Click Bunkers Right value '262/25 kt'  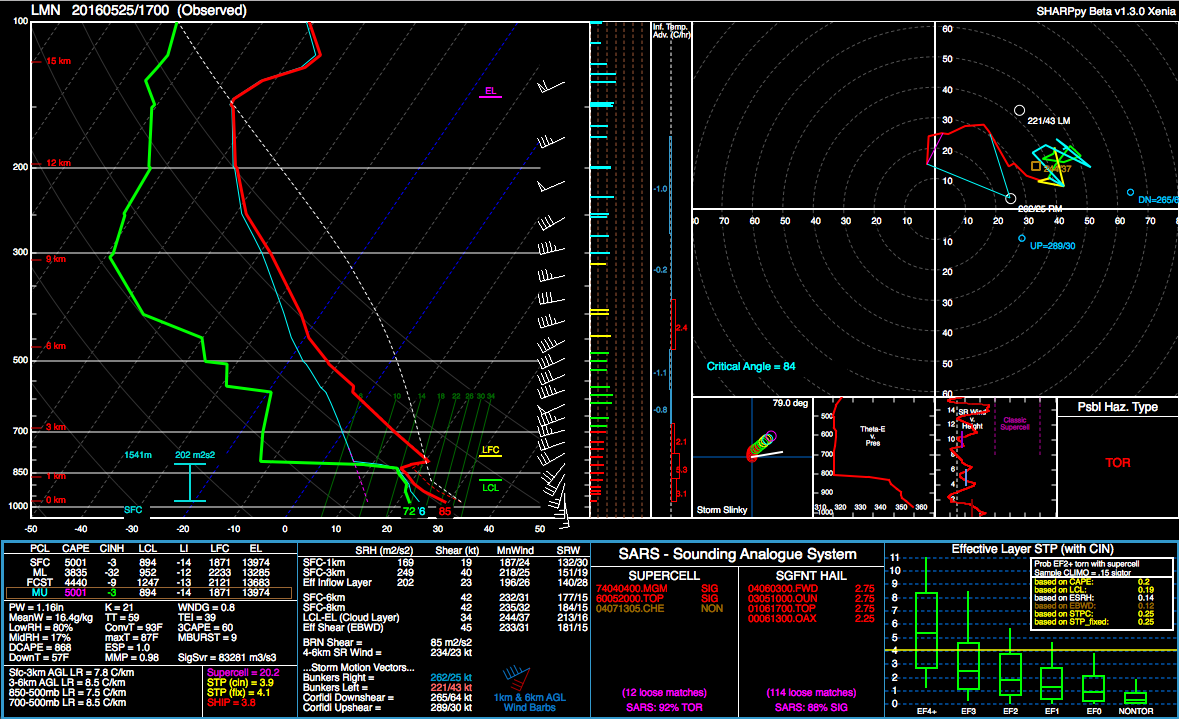[451, 678]
